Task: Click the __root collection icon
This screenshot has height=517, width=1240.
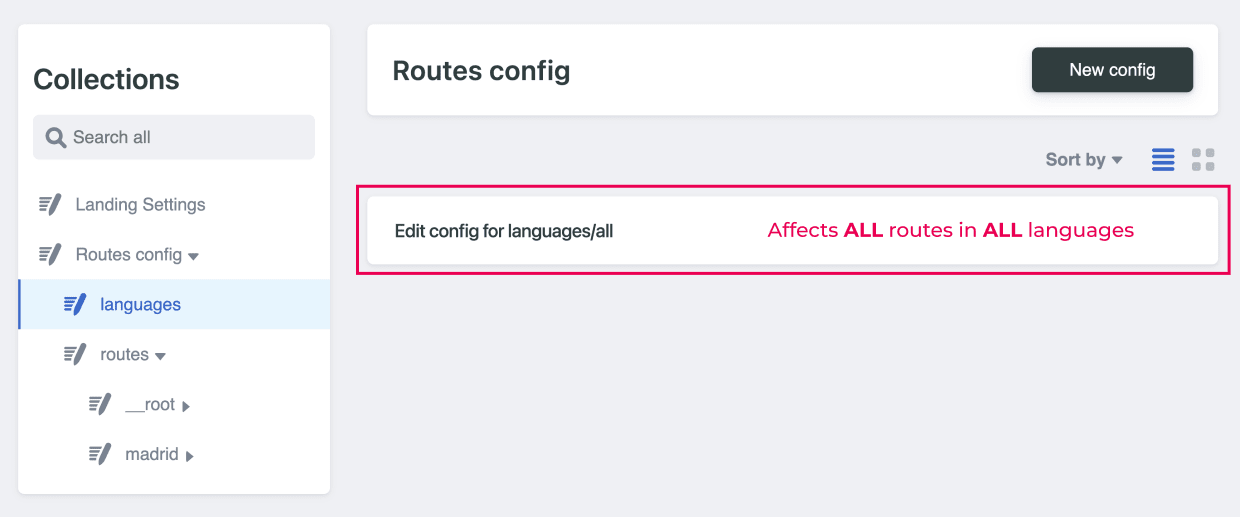Action: click(x=100, y=404)
